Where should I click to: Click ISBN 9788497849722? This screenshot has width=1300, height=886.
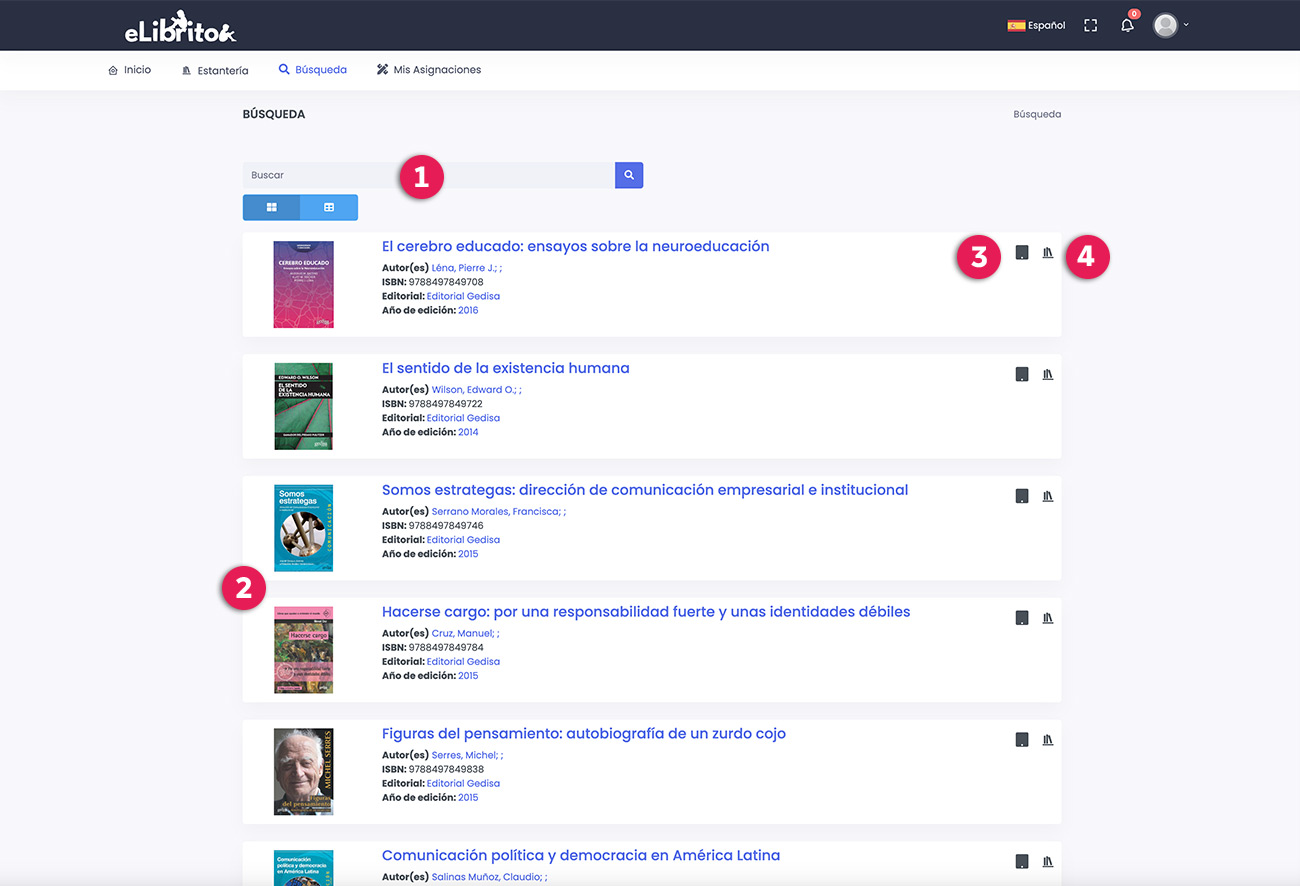click(x=446, y=404)
